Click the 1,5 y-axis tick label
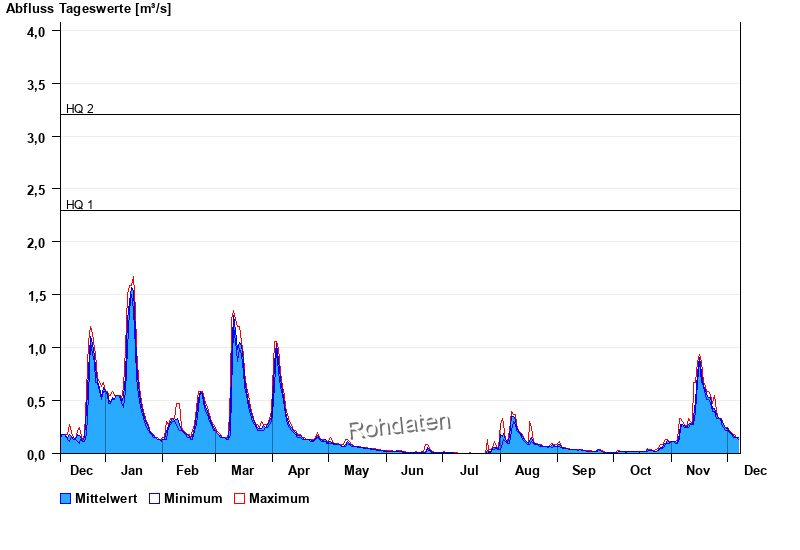The width and height of the screenshot is (800, 550). point(36,296)
